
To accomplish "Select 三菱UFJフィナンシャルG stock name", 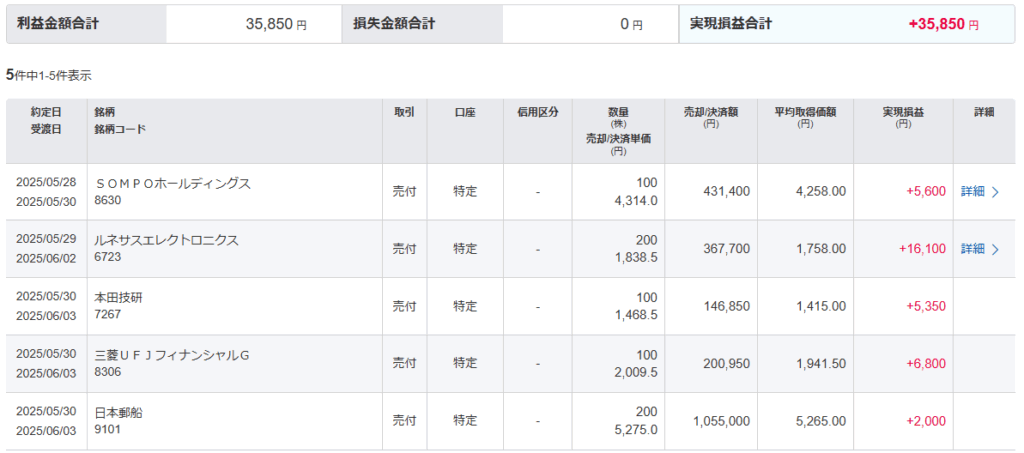I will pyautogui.click(x=171, y=355).
